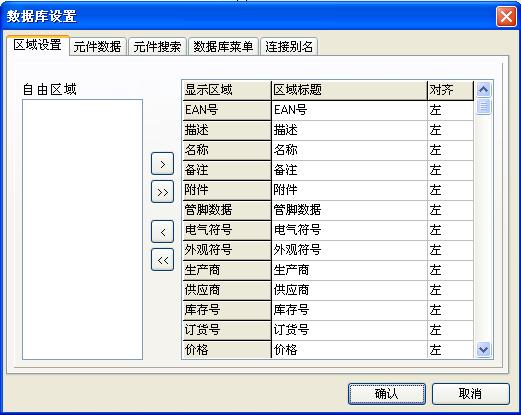The width and height of the screenshot is (521, 415).
Task: Click the single left arrow move button
Action: point(162,232)
